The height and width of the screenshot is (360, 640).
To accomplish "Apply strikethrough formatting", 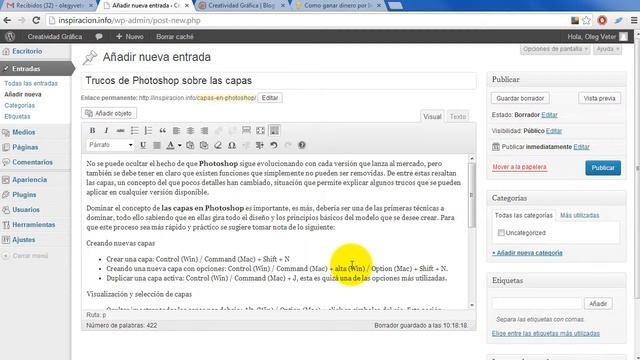I will point(120,131).
